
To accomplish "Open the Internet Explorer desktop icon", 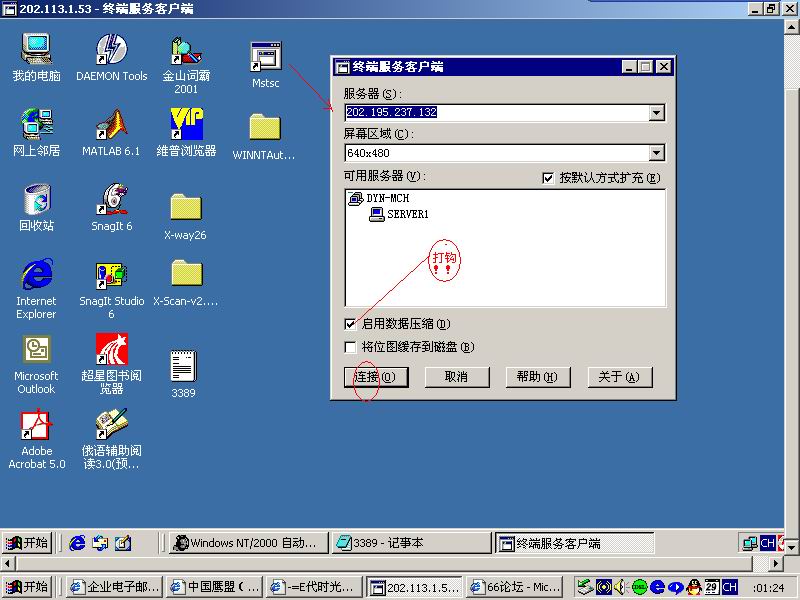I will point(37,275).
